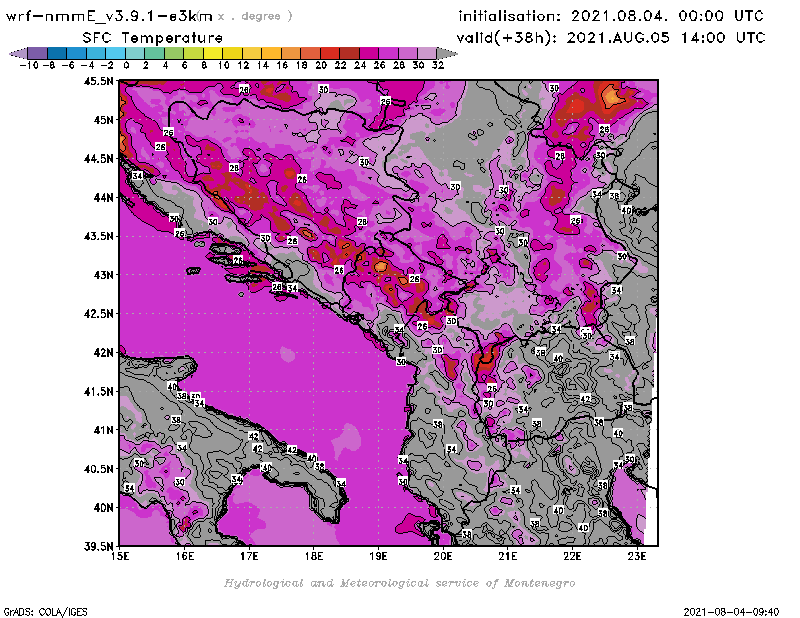
Task: Click the '15E' longitude label
Action: [x=120, y=556]
